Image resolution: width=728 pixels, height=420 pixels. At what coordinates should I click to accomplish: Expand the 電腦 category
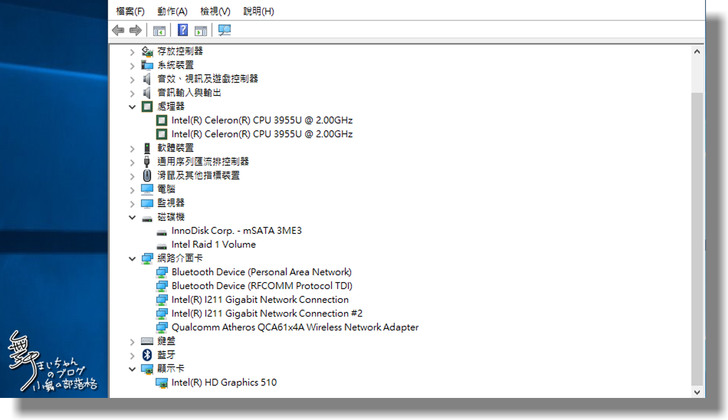[132, 190]
